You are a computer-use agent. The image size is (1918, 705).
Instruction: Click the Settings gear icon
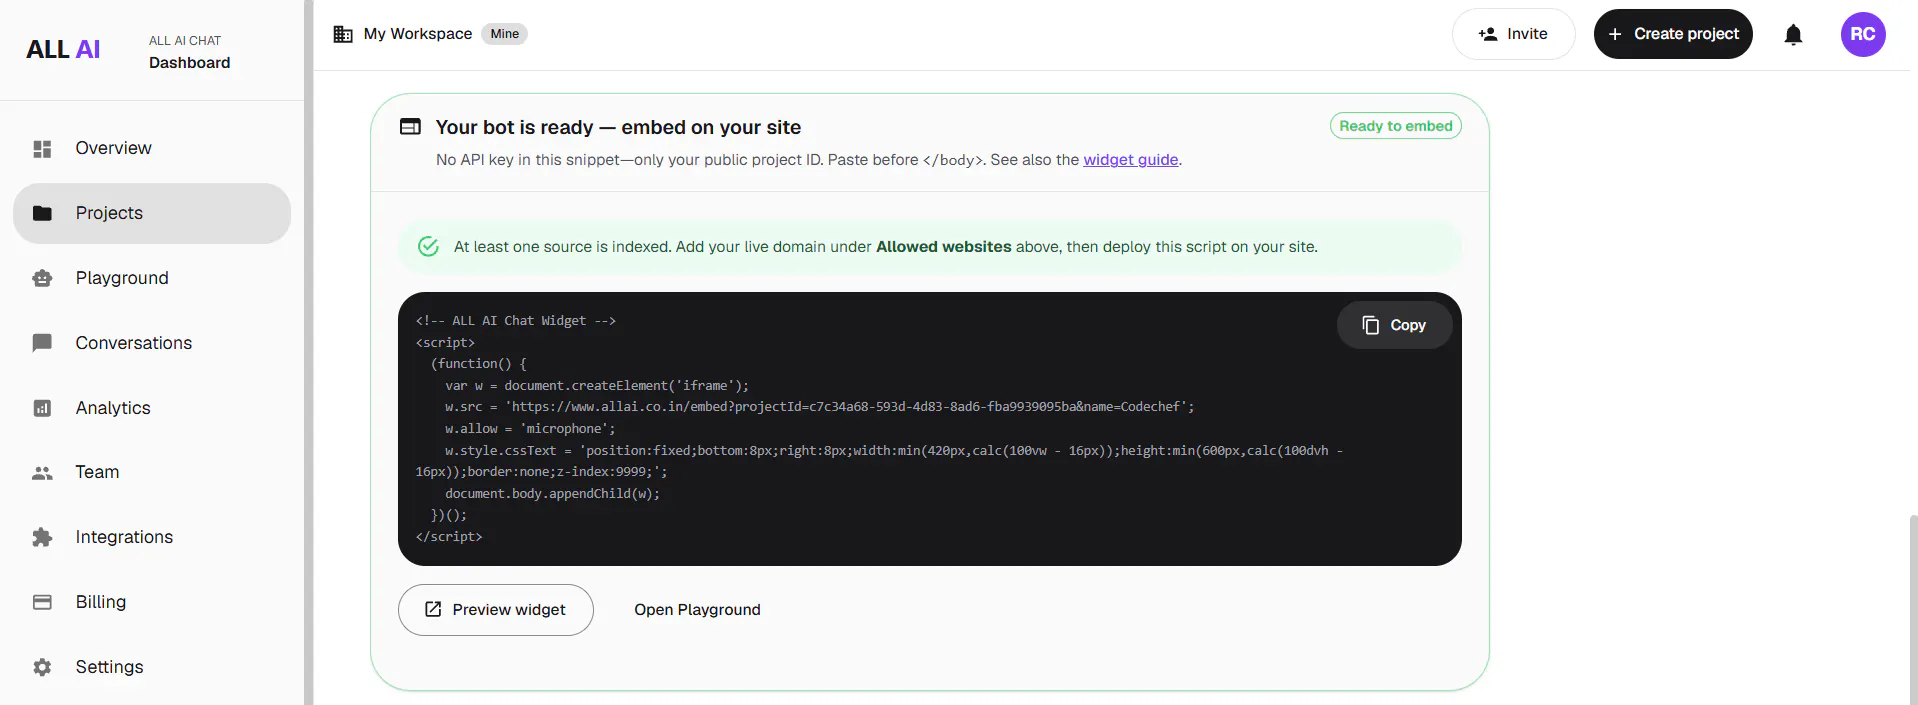tap(42, 667)
